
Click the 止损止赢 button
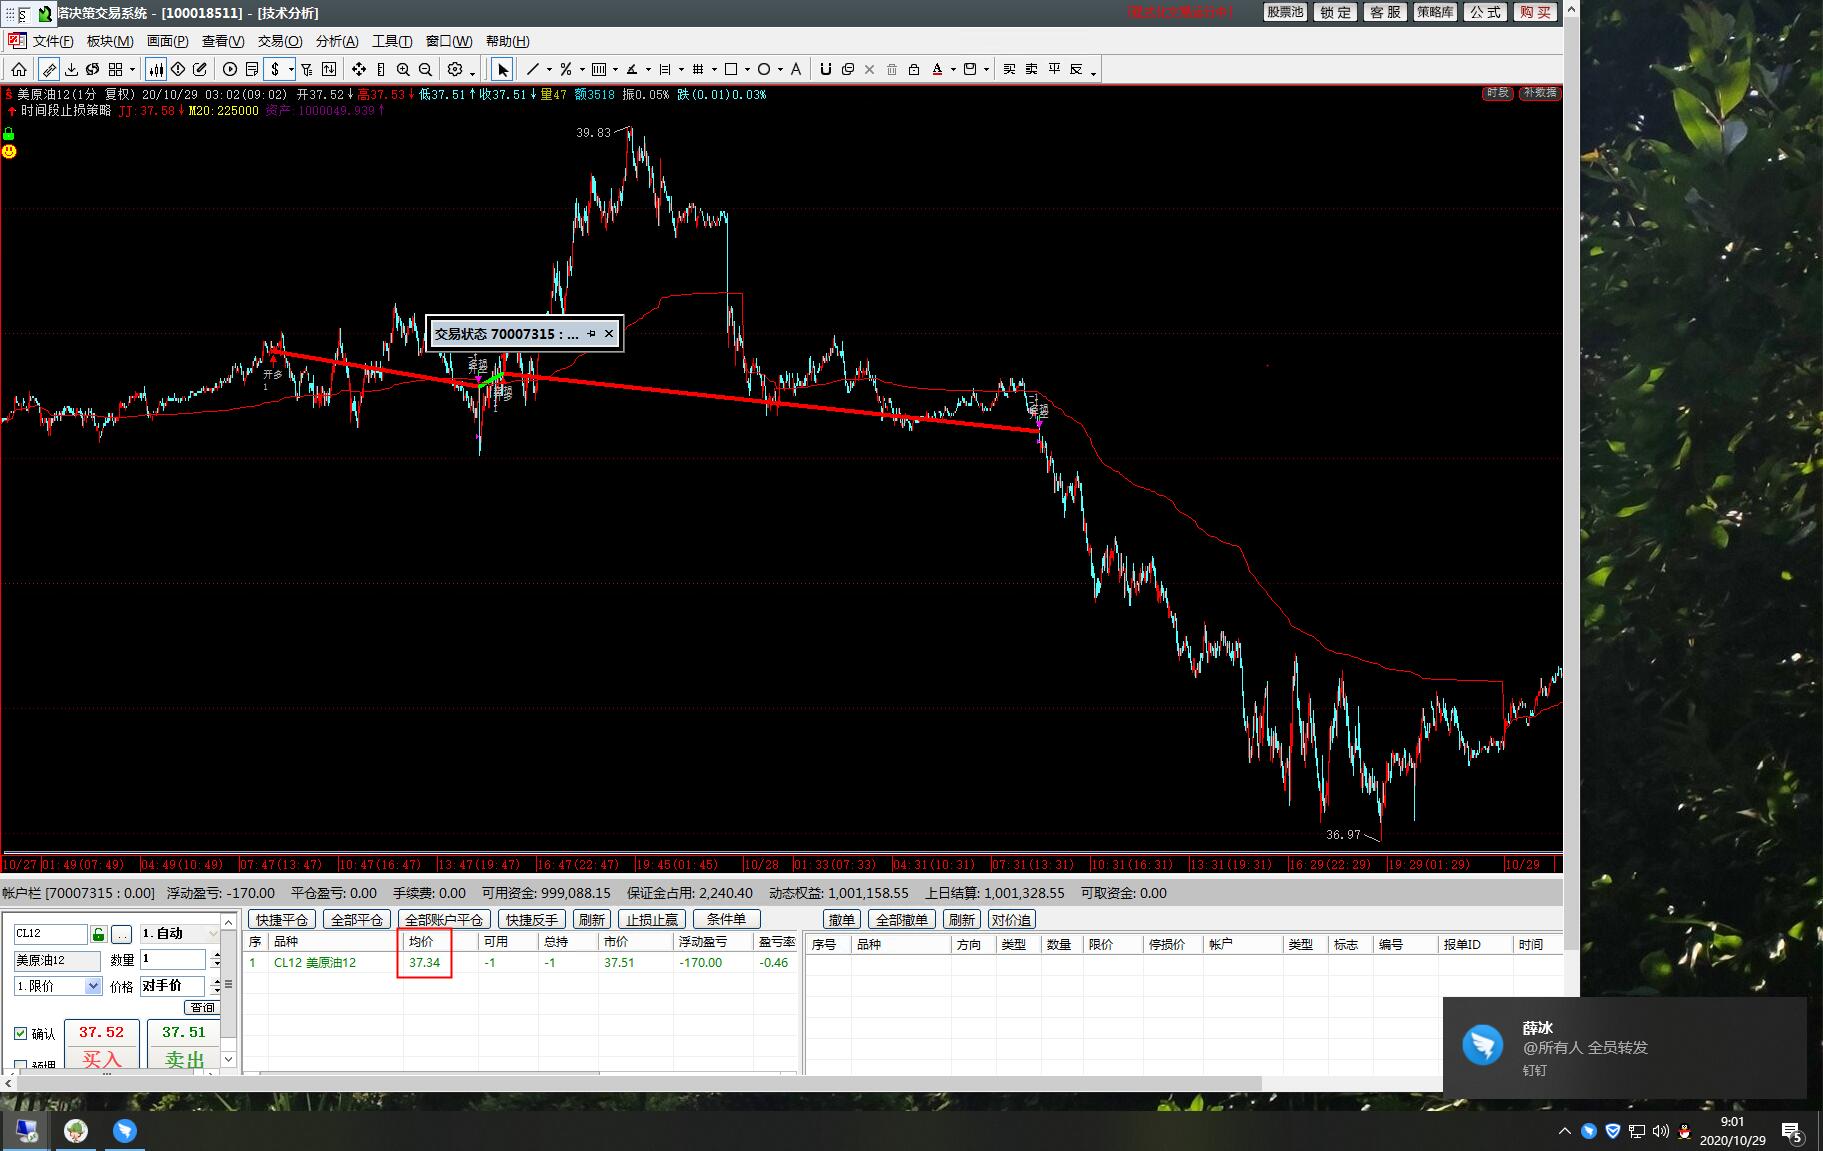click(x=652, y=920)
